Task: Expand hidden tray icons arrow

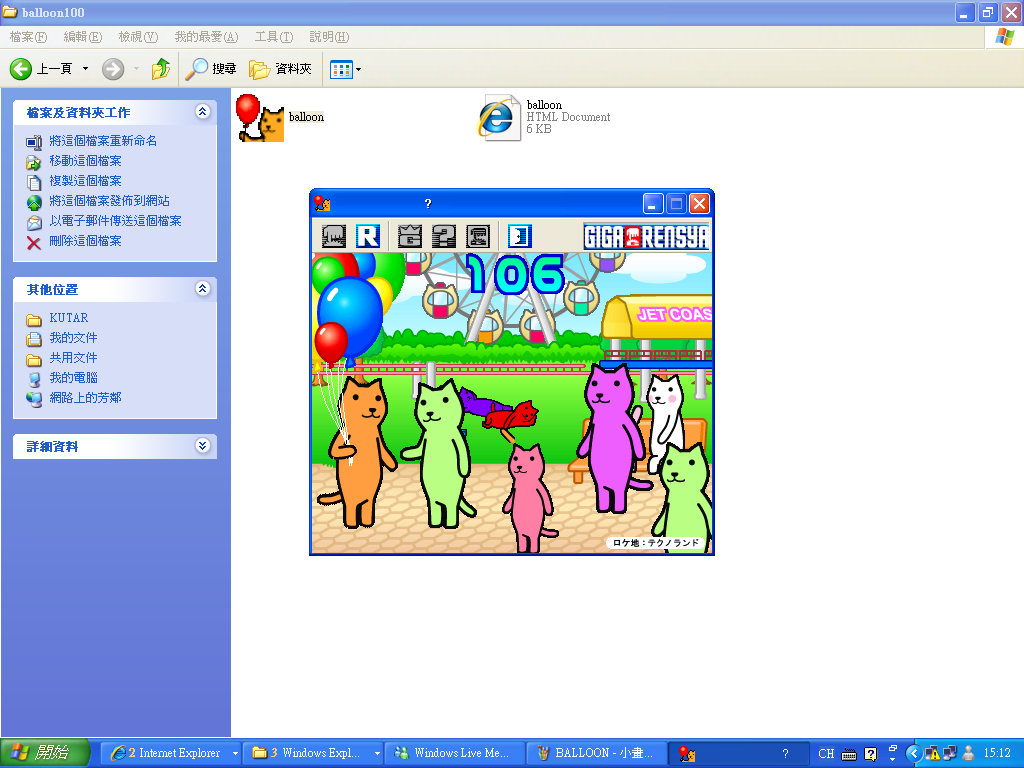Action: point(914,754)
